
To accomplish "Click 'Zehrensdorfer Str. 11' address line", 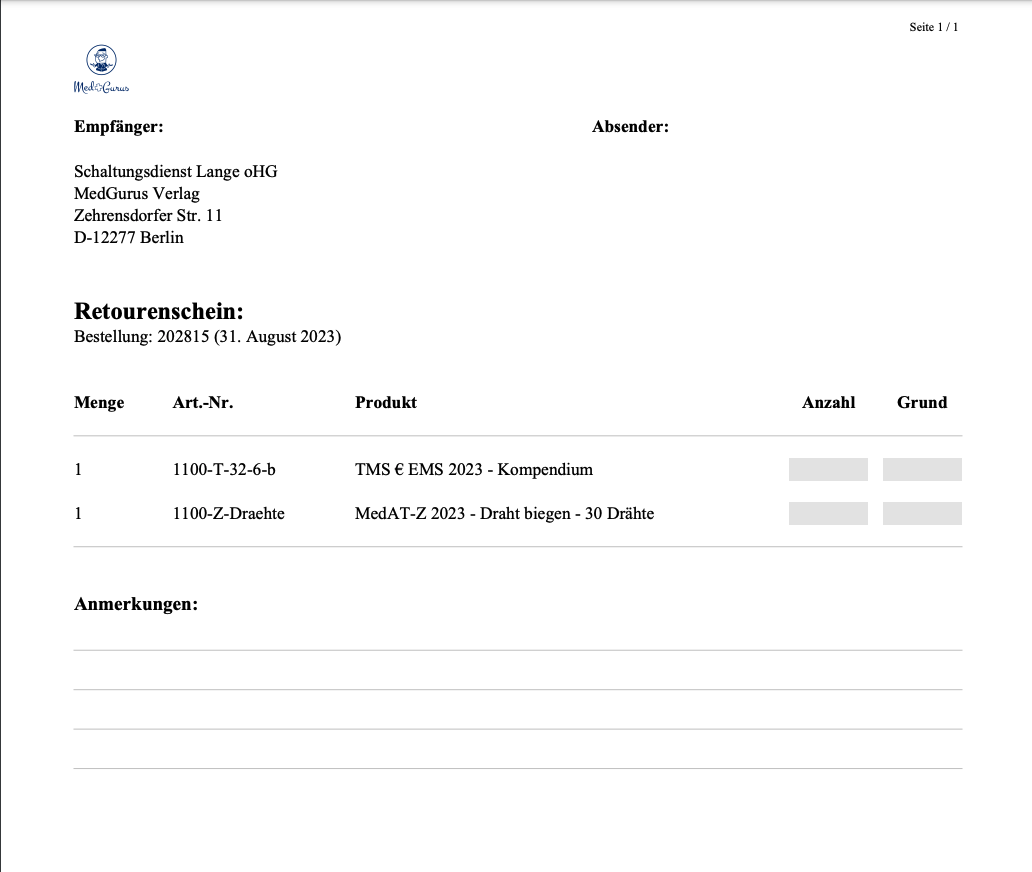I will coord(148,215).
